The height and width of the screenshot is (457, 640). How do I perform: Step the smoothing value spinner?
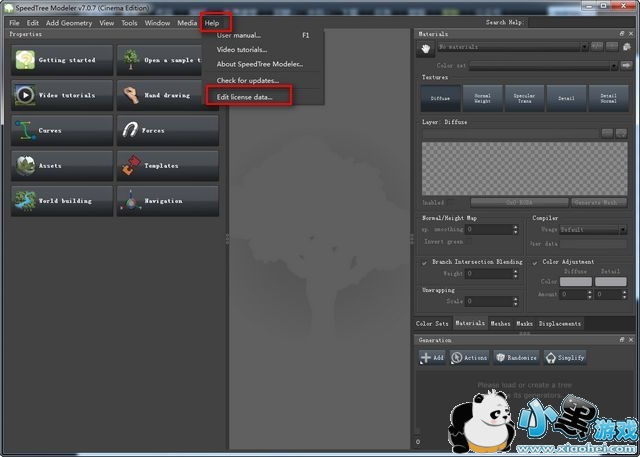tap(516, 230)
